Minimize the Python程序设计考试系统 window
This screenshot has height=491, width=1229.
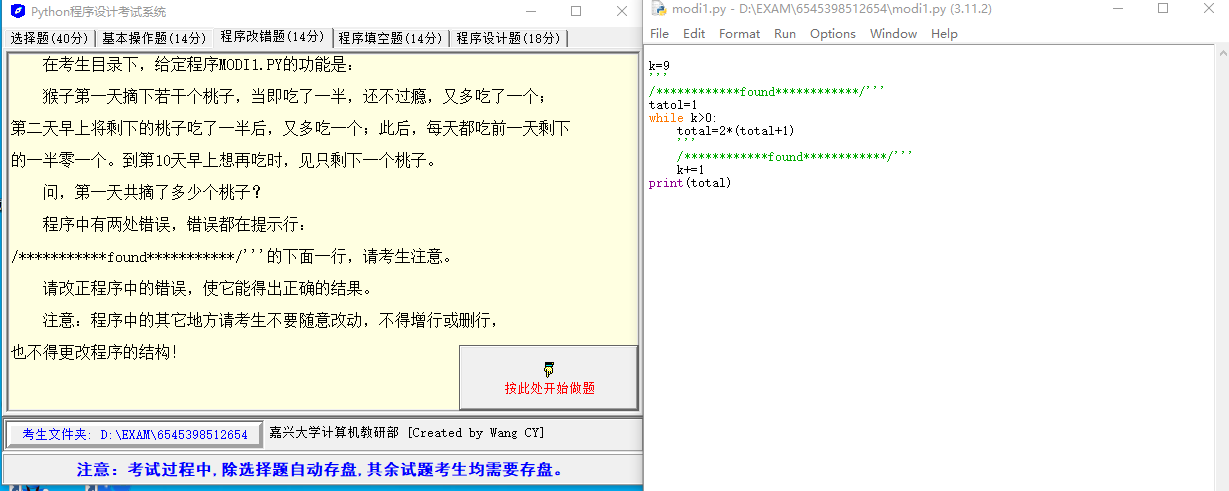(x=529, y=11)
